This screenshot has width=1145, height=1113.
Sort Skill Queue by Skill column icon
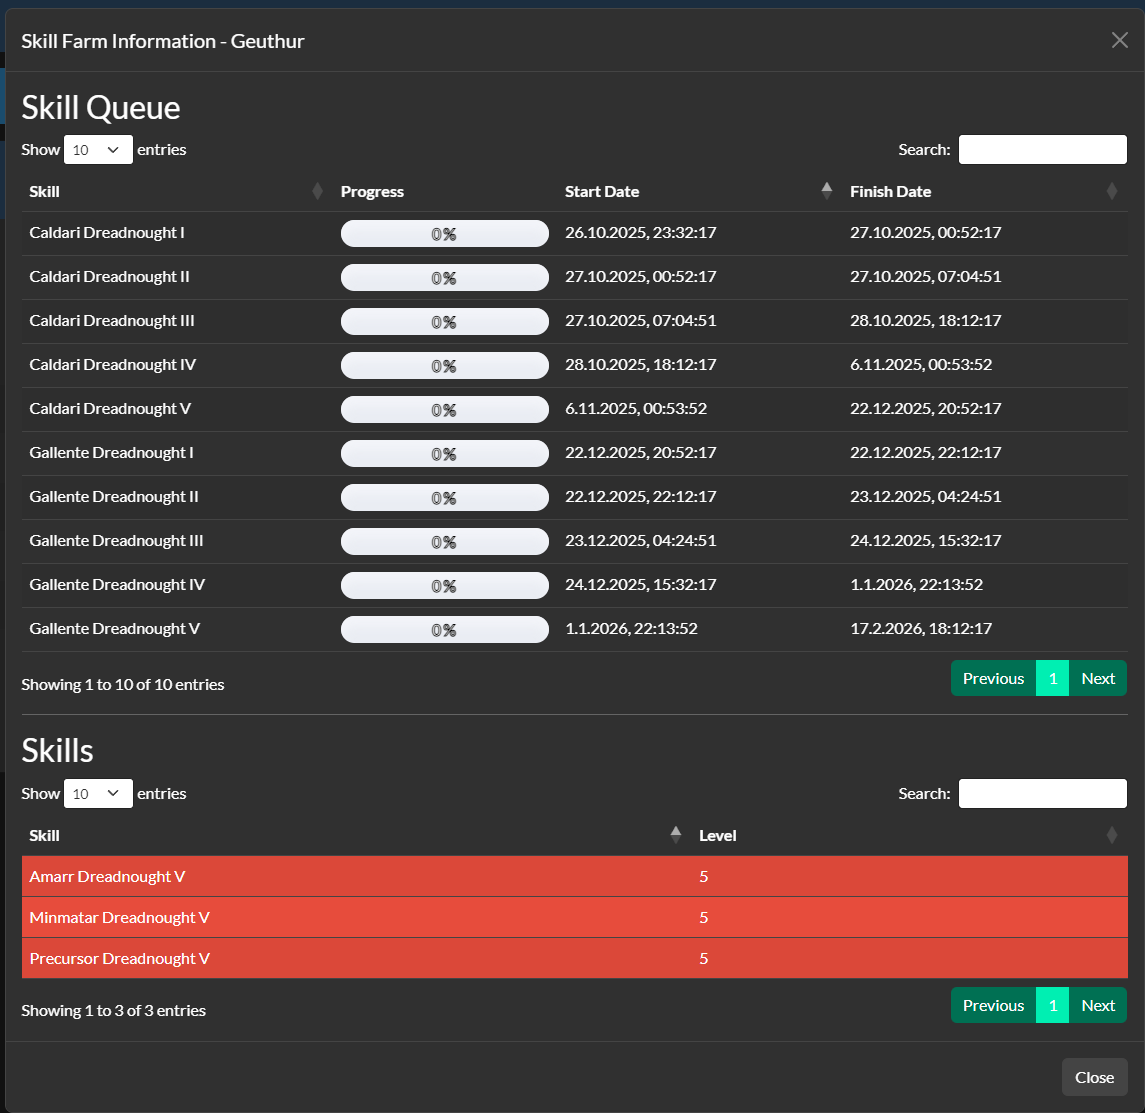click(x=318, y=191)
